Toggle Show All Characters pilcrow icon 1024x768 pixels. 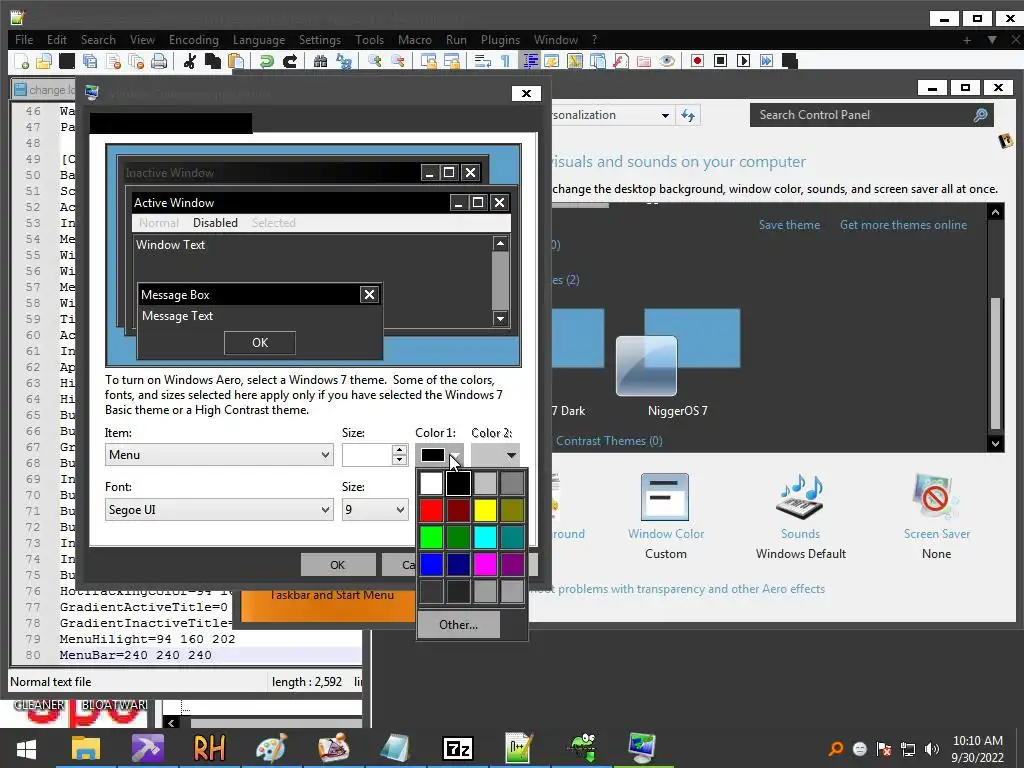point(505,61)
